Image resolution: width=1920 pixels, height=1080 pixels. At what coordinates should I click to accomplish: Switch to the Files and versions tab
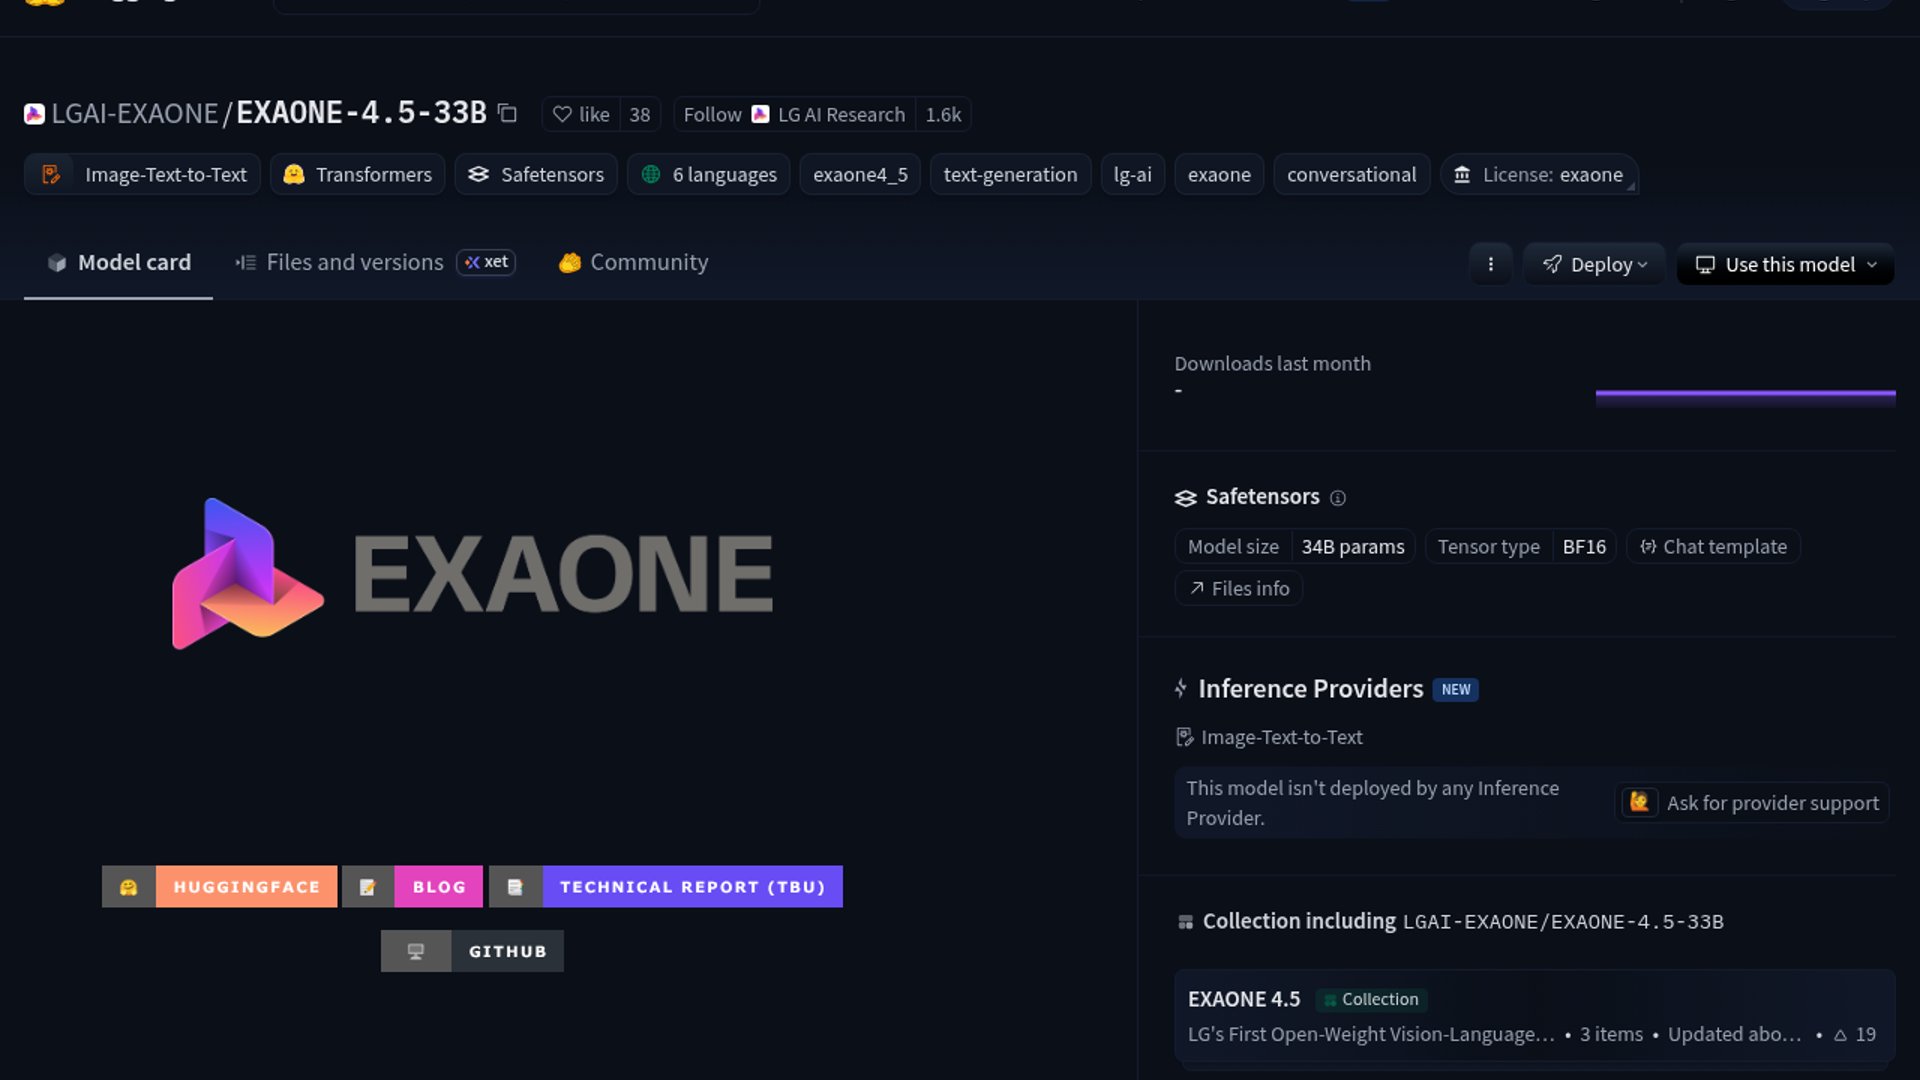pos(354,262)
